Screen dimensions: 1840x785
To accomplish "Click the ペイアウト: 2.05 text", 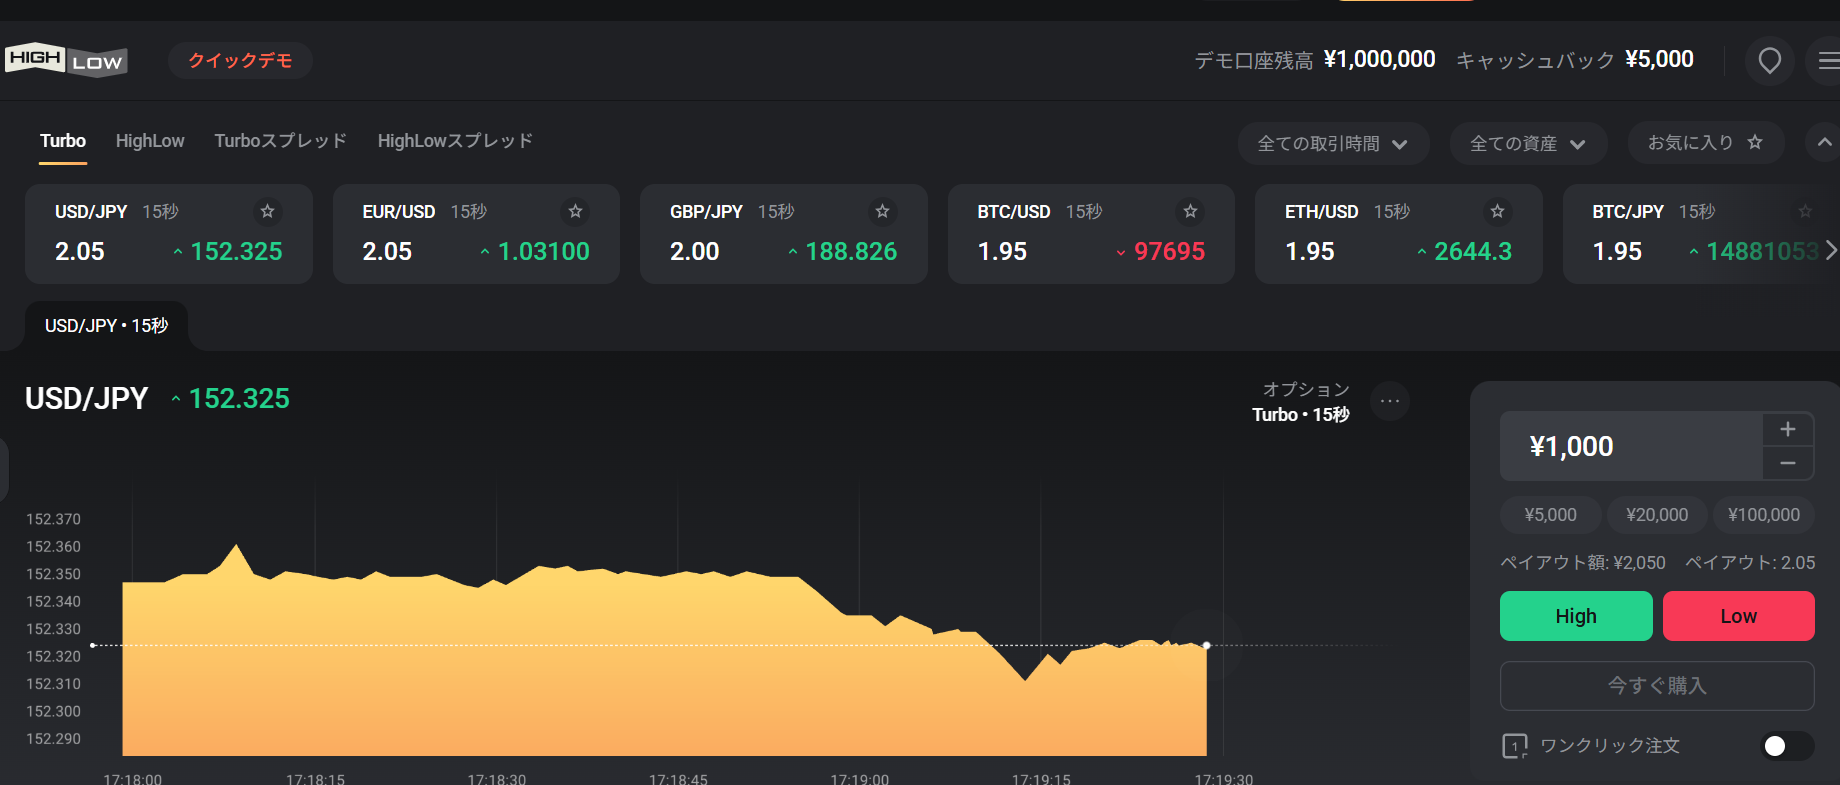I will click(1750, 563).
